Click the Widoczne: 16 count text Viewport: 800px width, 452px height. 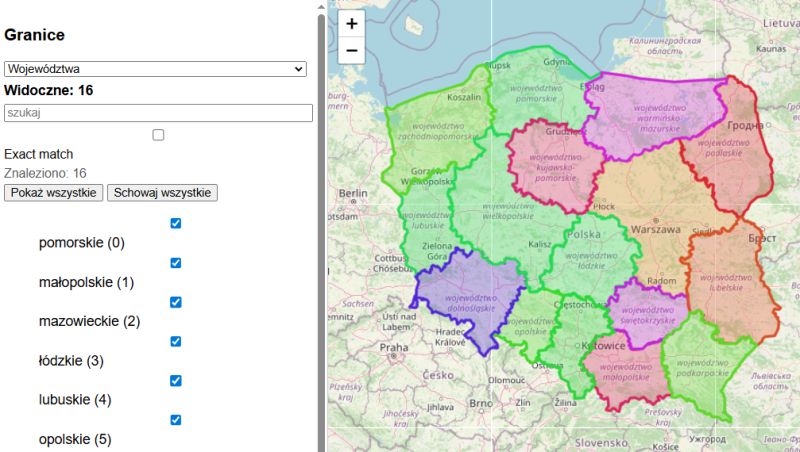48,90
